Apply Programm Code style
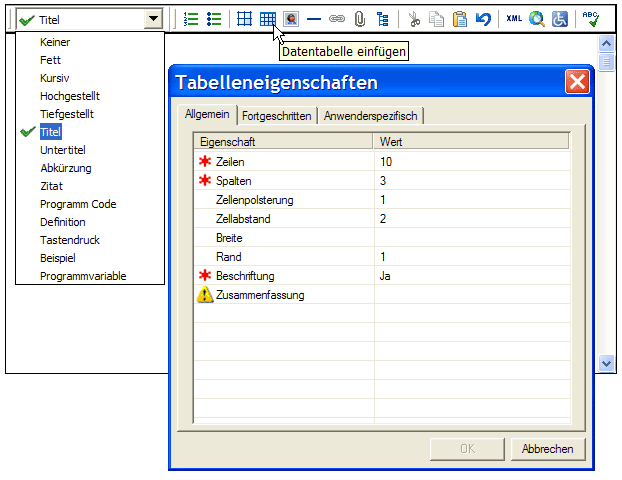622x480 pixels. click(78, 204)
